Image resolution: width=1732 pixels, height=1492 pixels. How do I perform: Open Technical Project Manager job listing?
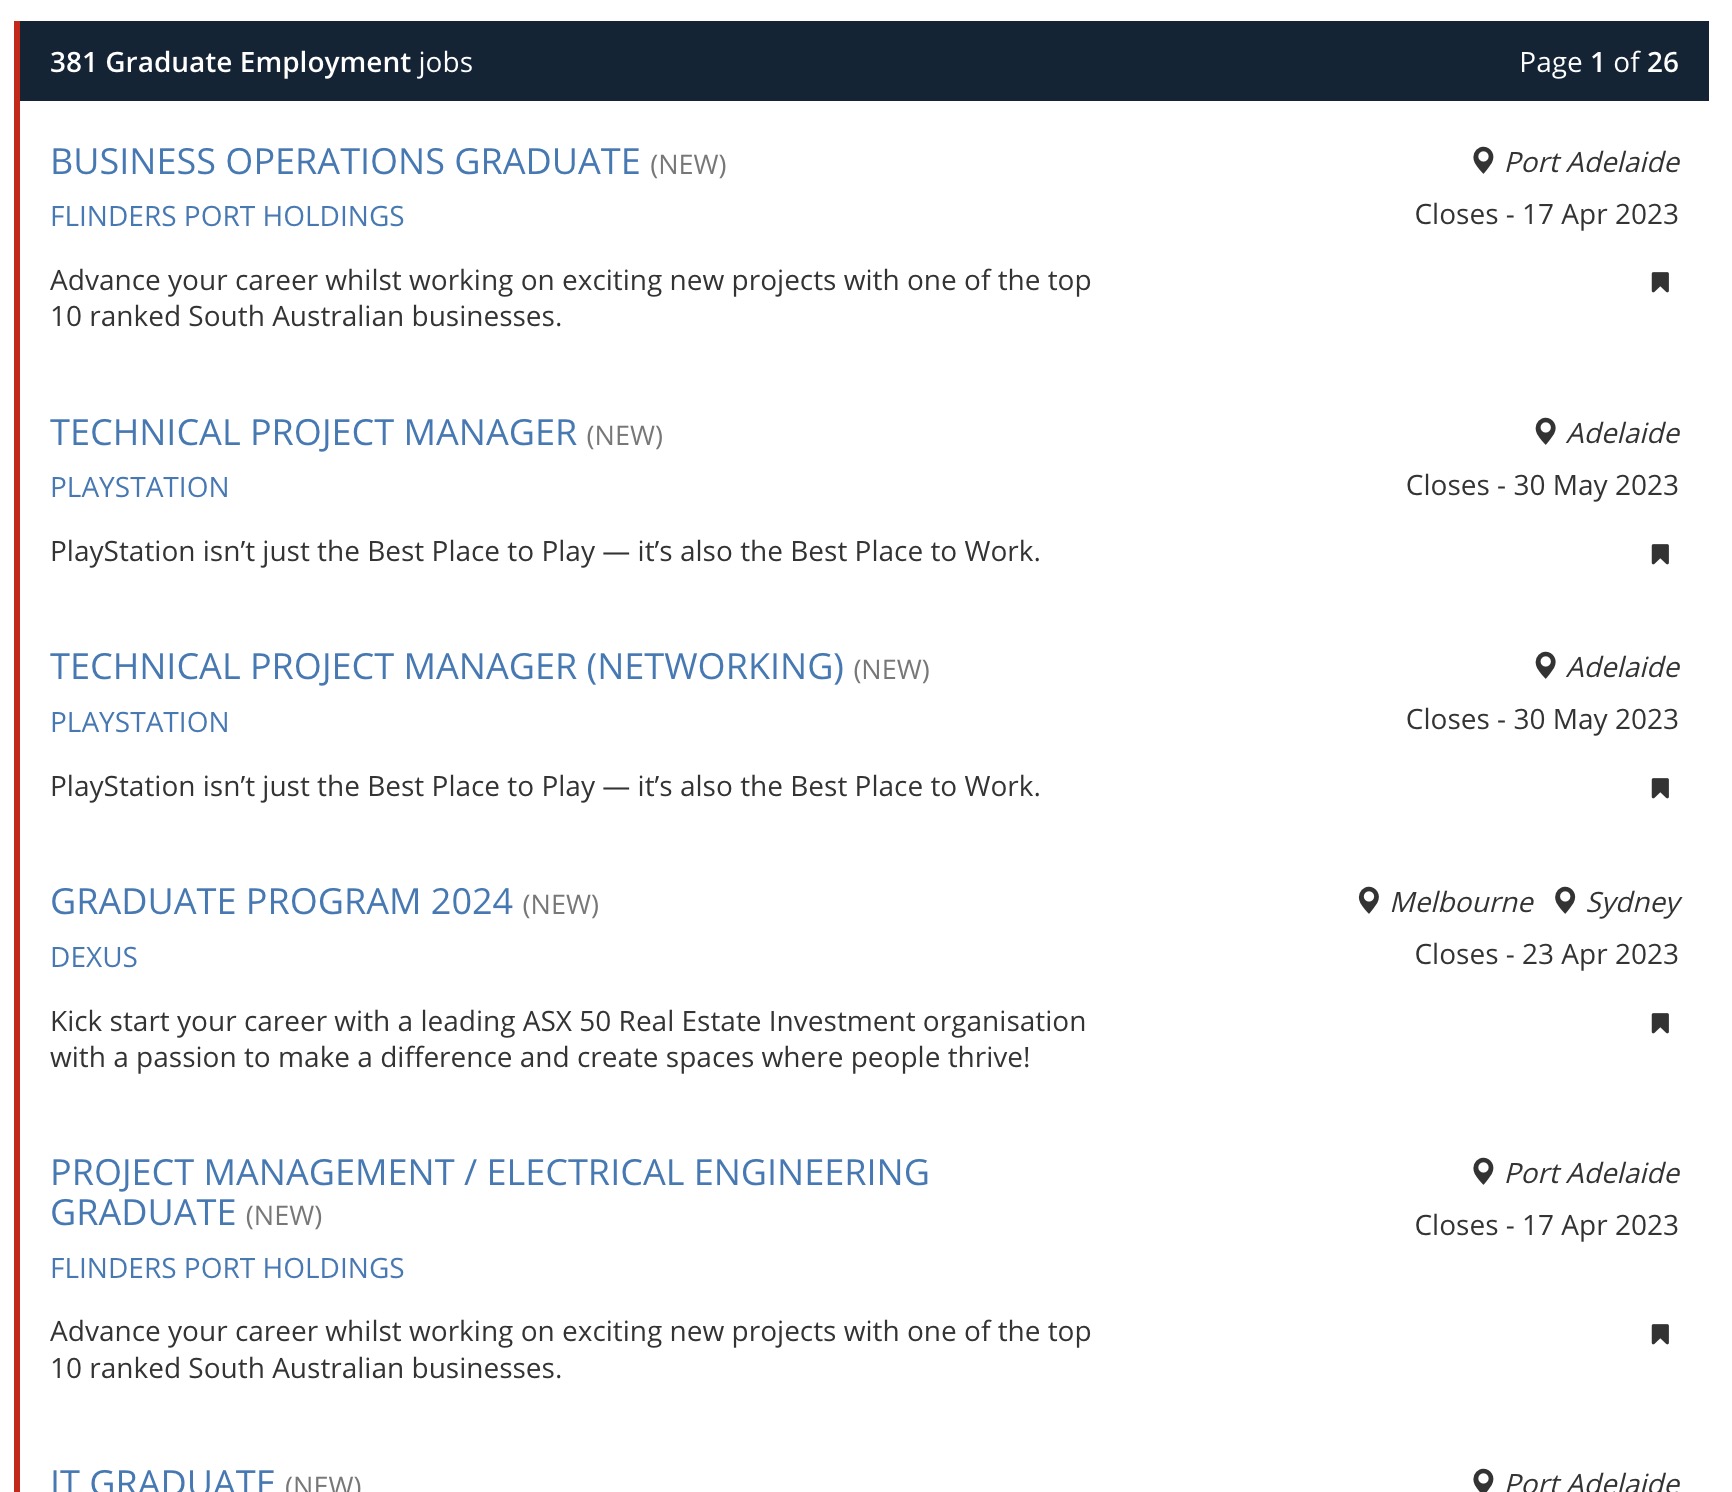[313, 433]
